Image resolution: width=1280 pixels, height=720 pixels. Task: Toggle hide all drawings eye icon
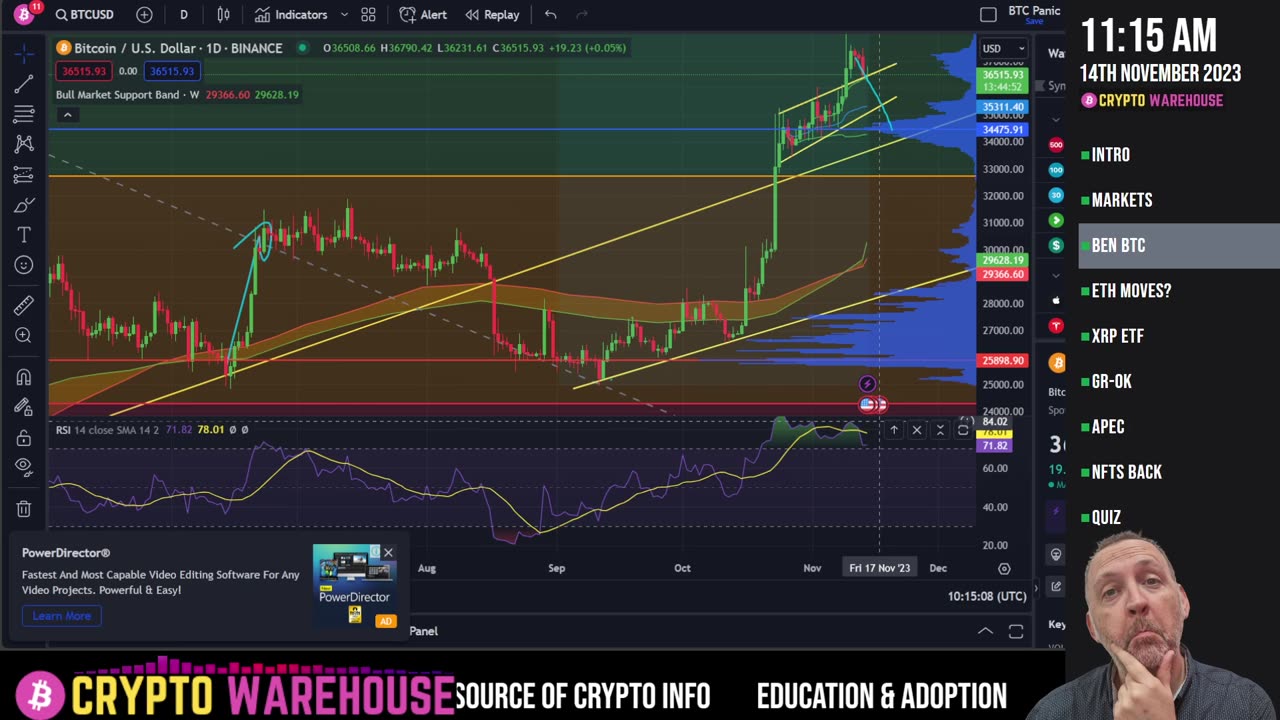point(24,467)
